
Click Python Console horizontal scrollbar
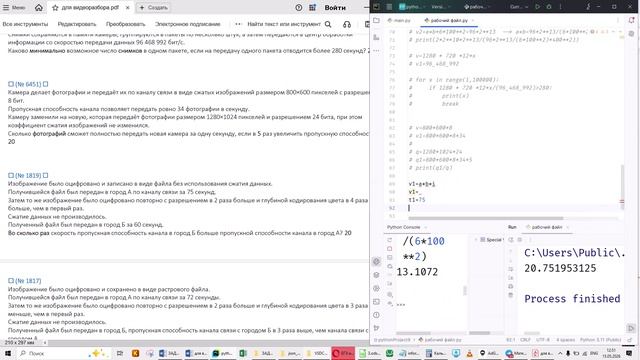413,333
